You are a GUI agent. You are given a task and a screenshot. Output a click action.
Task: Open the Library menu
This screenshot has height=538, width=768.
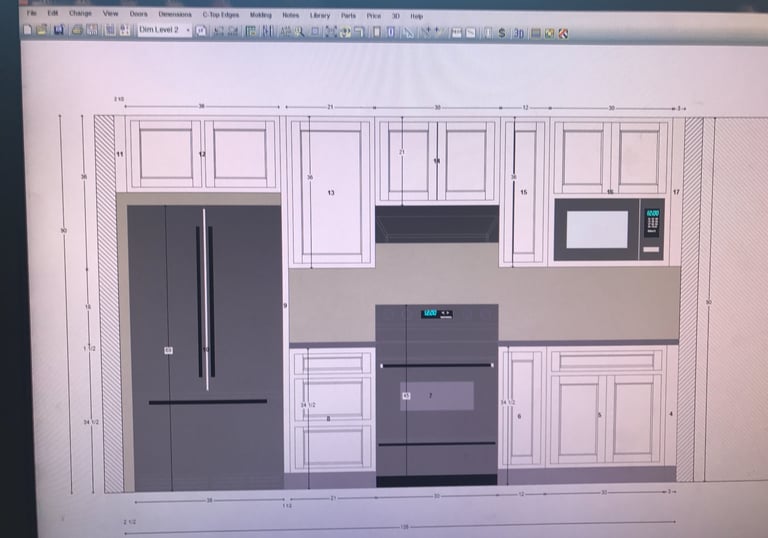[x=320, y=16]
